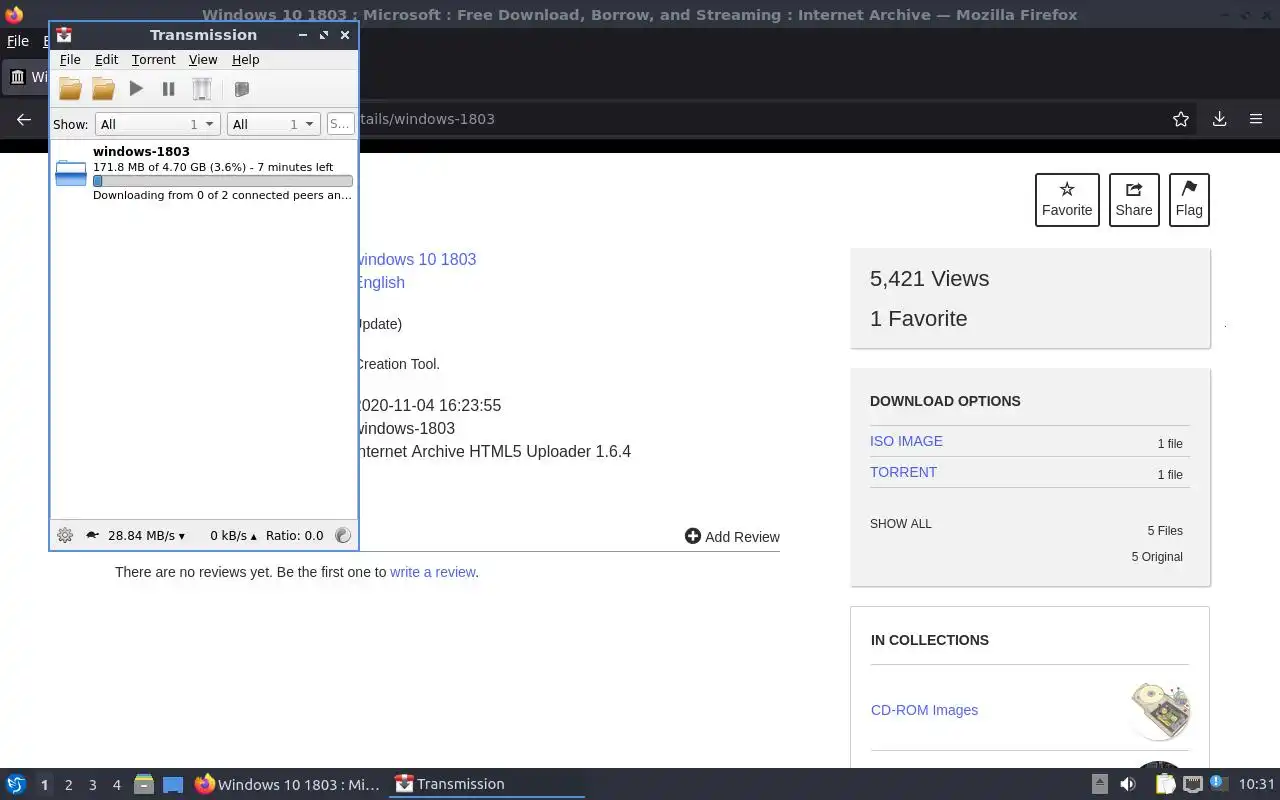Open the File menu in Transmission
This screenshot has height=800, width=1280.
(x=70, y=60)
